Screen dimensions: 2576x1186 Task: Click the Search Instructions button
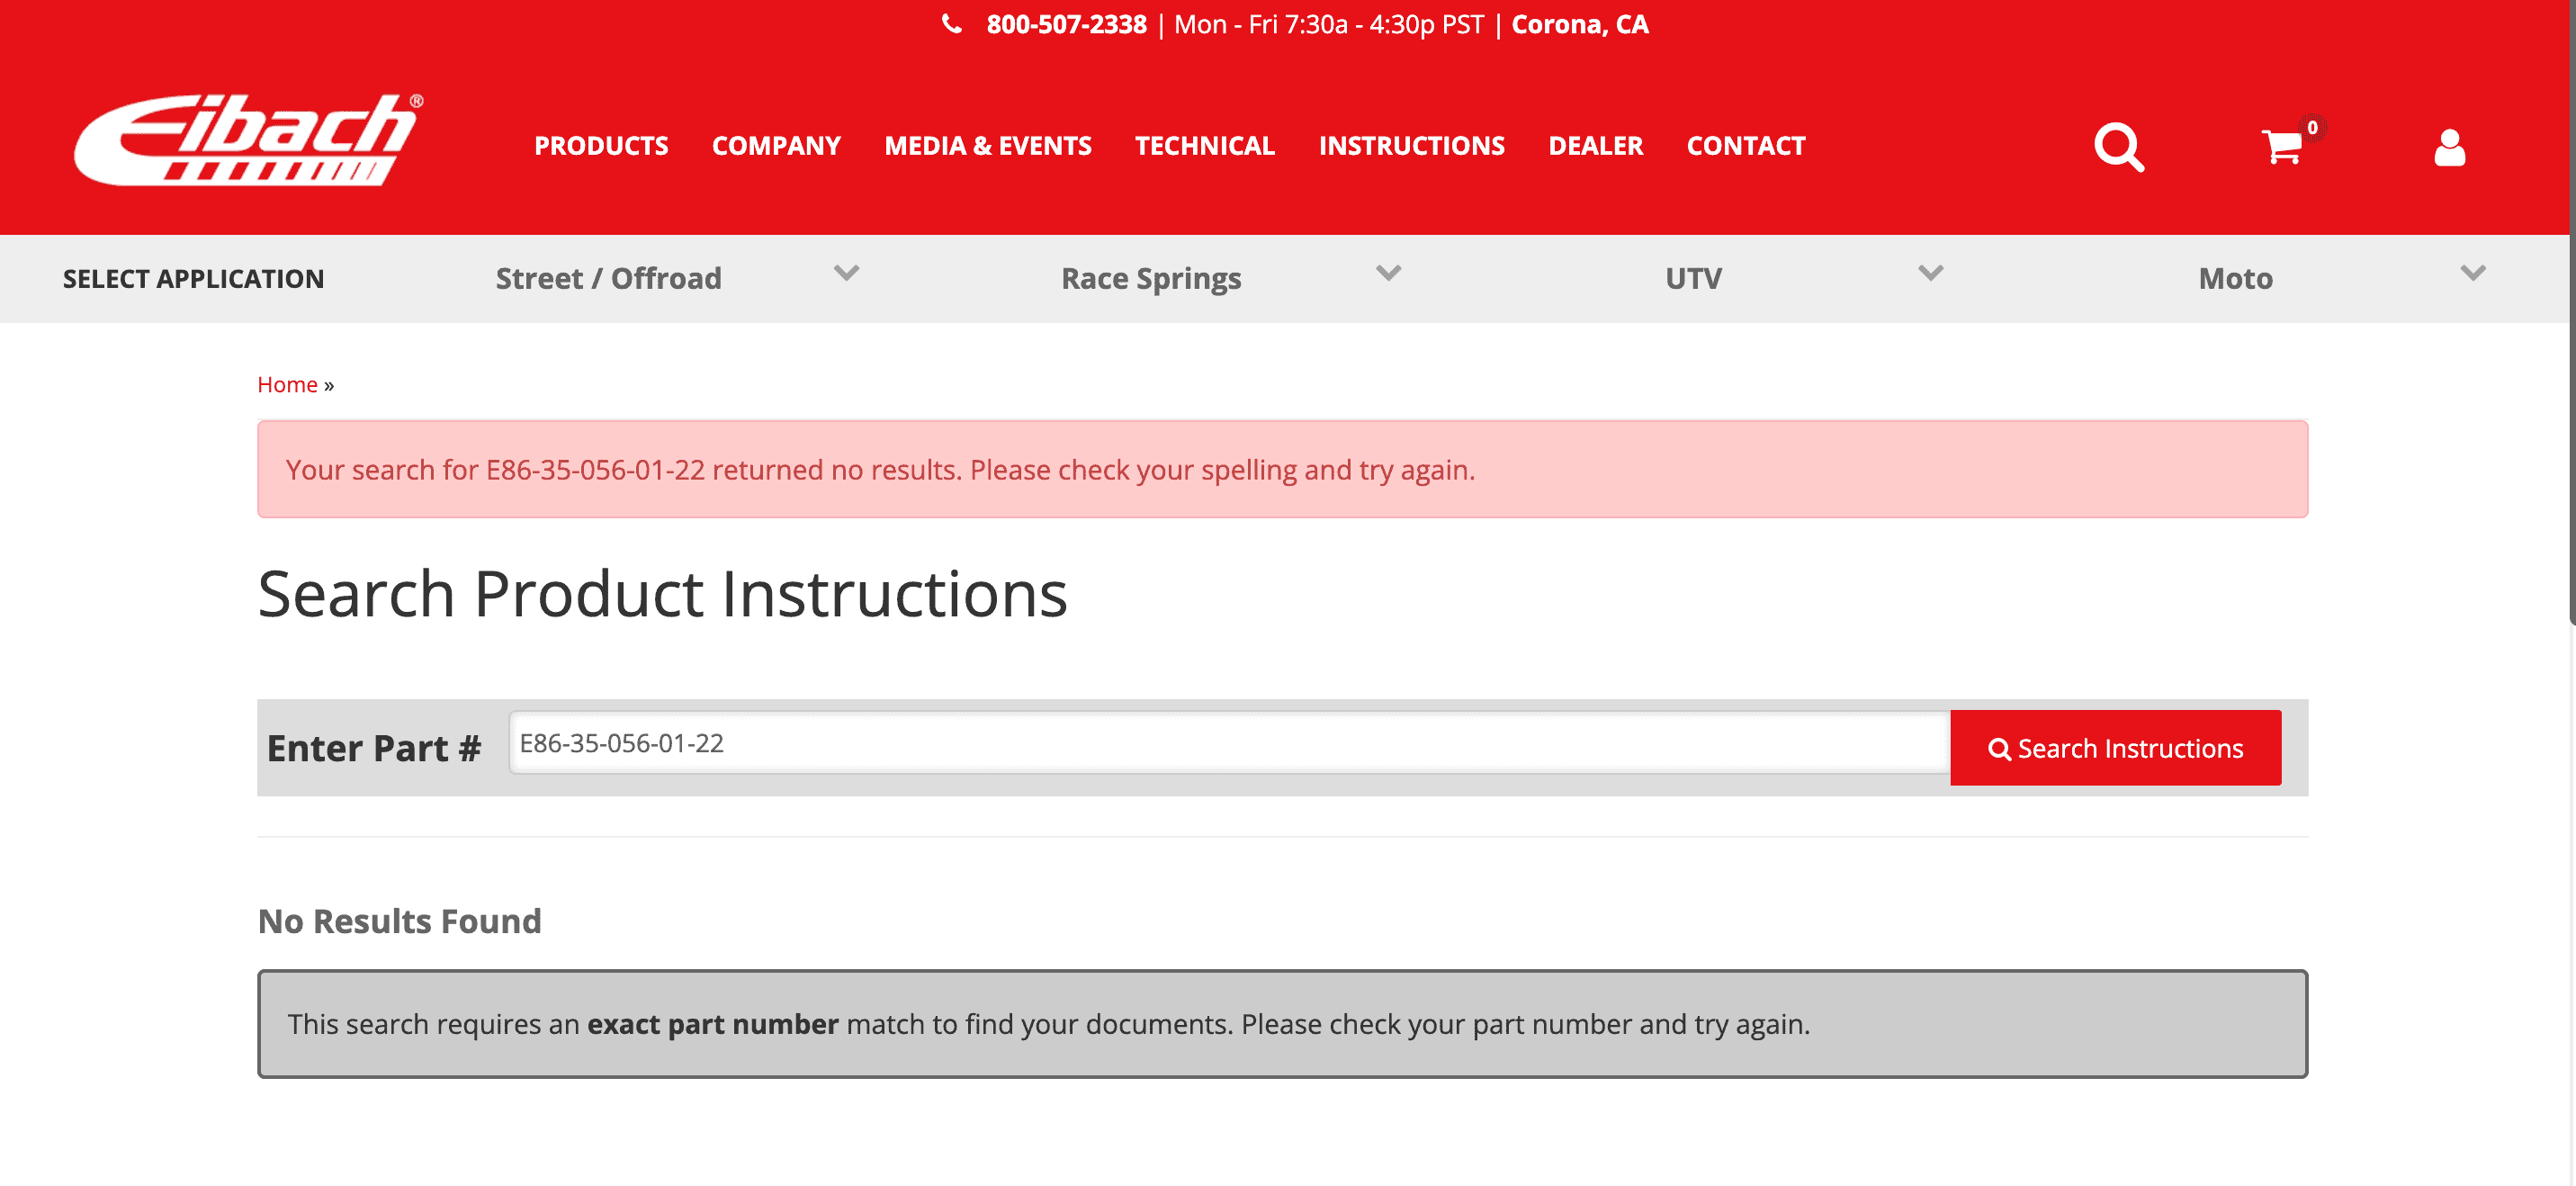[x=2115, y=748]
